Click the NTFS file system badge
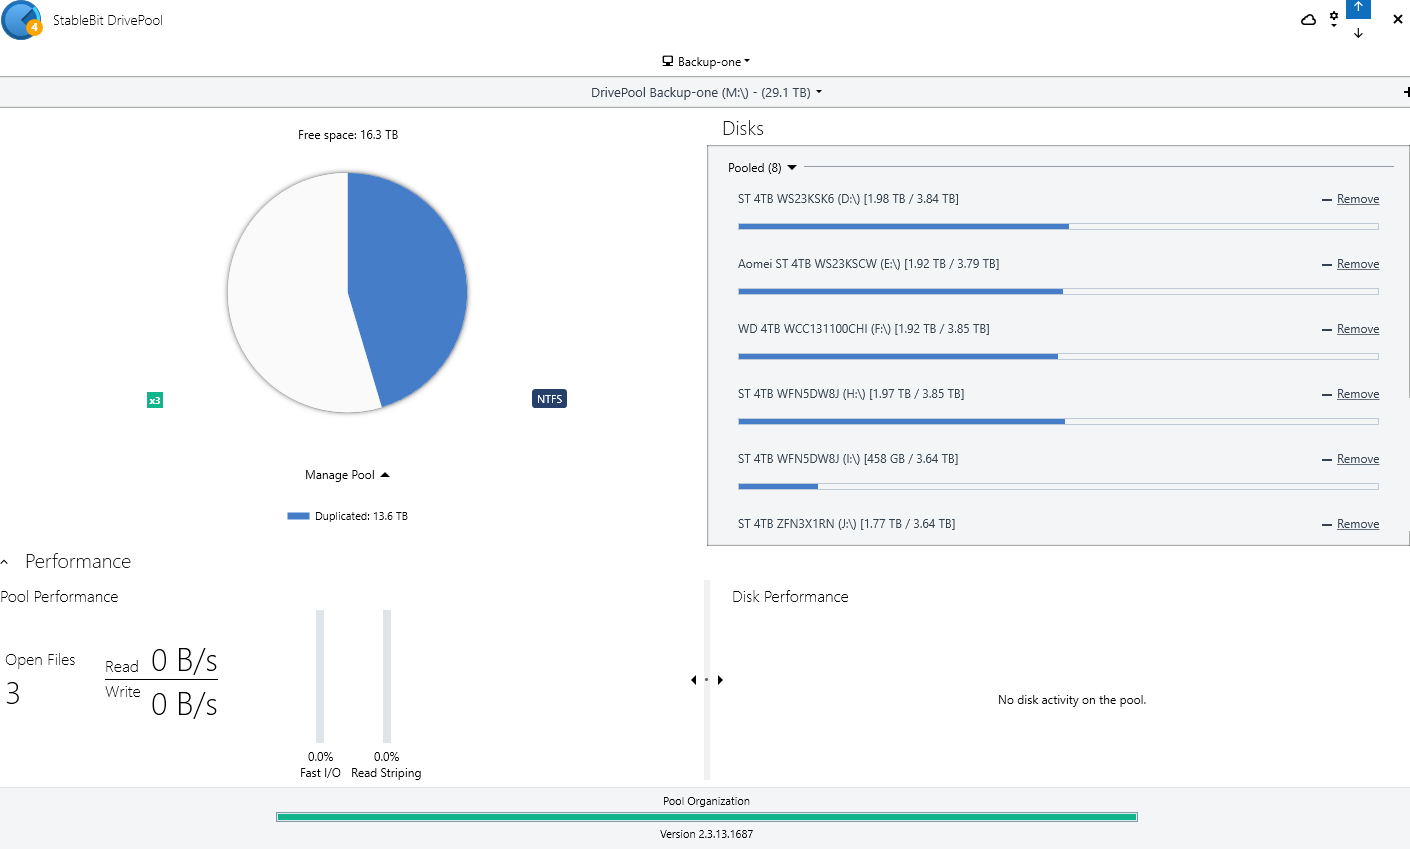 point(550,399)
